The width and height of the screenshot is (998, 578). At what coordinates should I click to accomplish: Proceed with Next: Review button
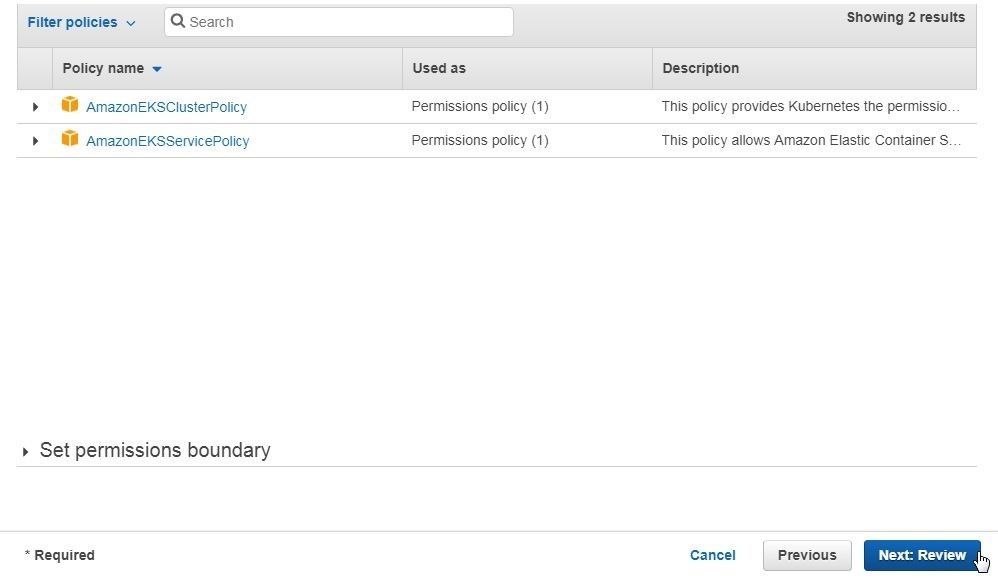point(922,555)
